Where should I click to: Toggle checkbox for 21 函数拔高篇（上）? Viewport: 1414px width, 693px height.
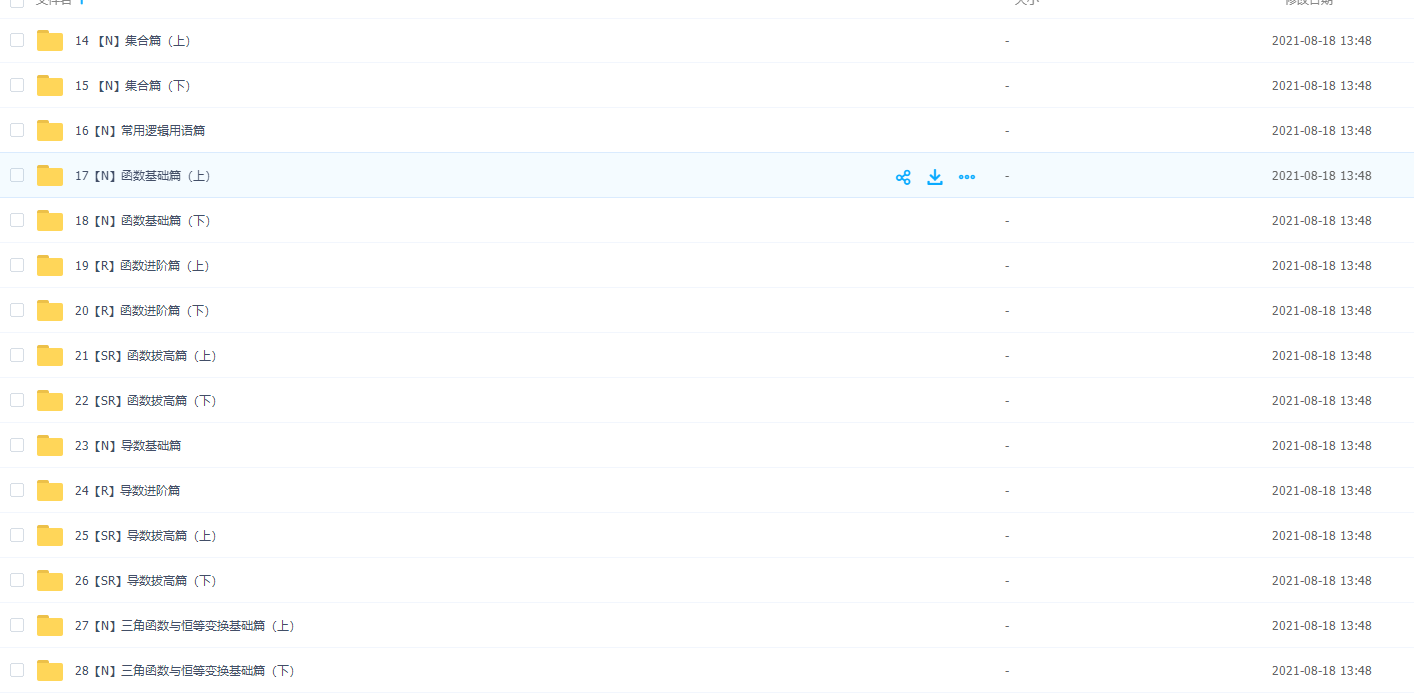17,355
